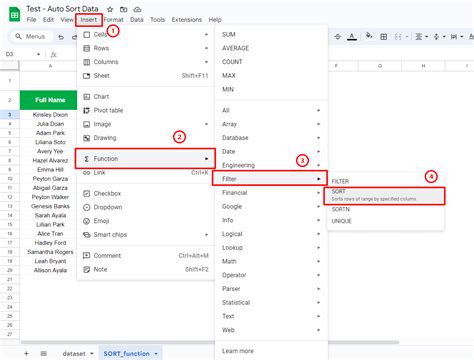
Task: Select Image from the Insert menu
Action: click(x=146, y=124)
